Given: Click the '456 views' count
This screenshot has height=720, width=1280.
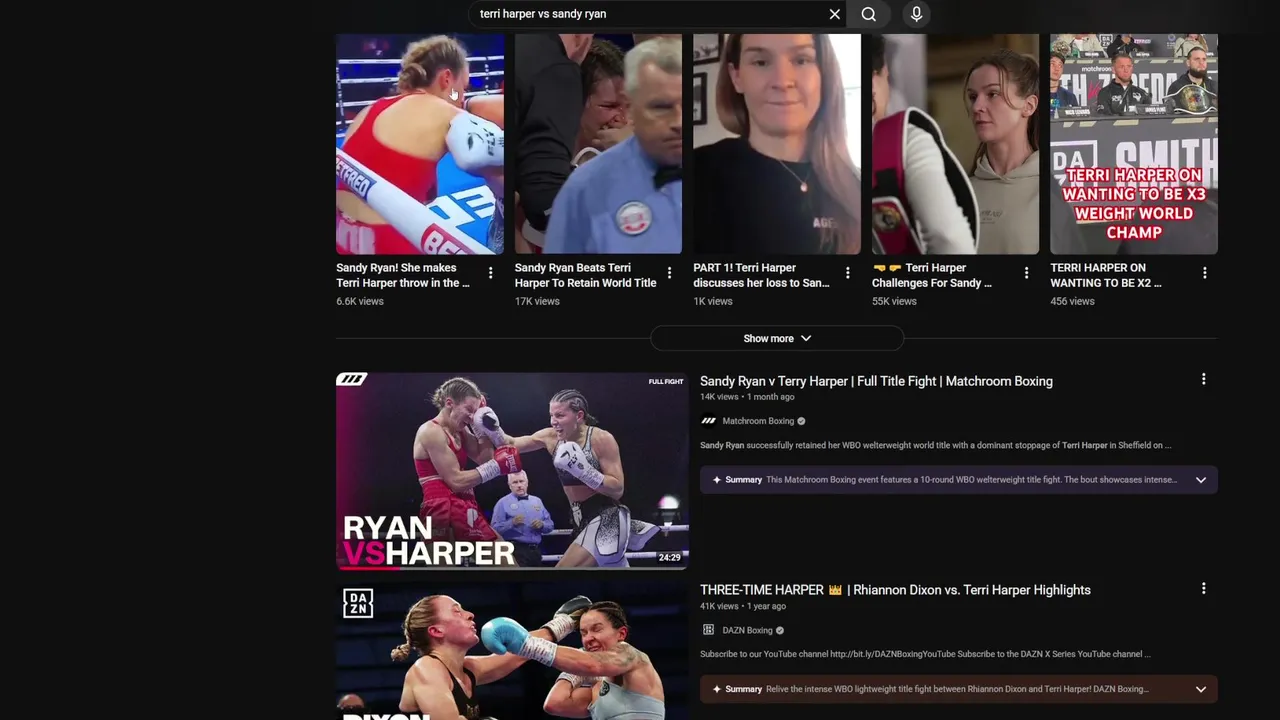Looking at the screenshot, I should [1072, 301].
